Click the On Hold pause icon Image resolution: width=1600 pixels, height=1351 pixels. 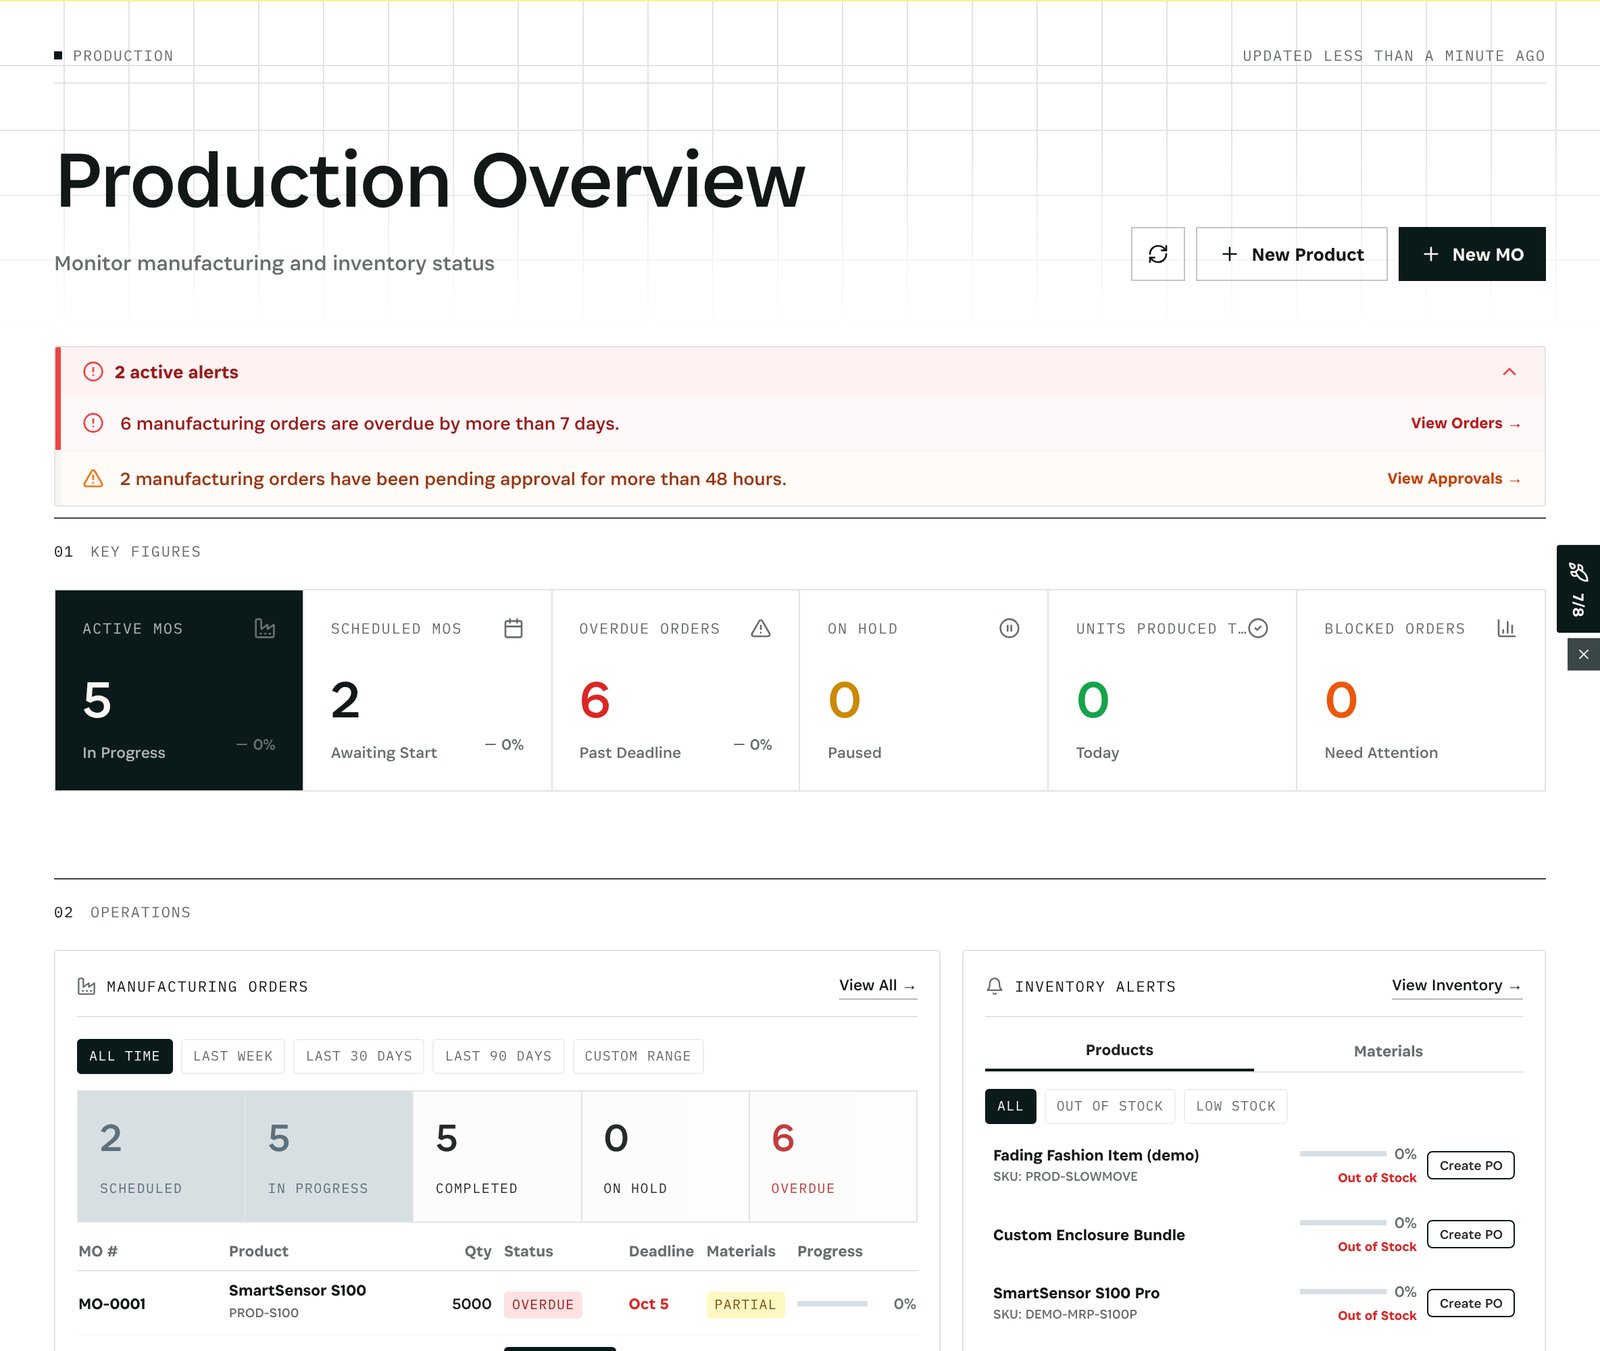pos(1009,628)
